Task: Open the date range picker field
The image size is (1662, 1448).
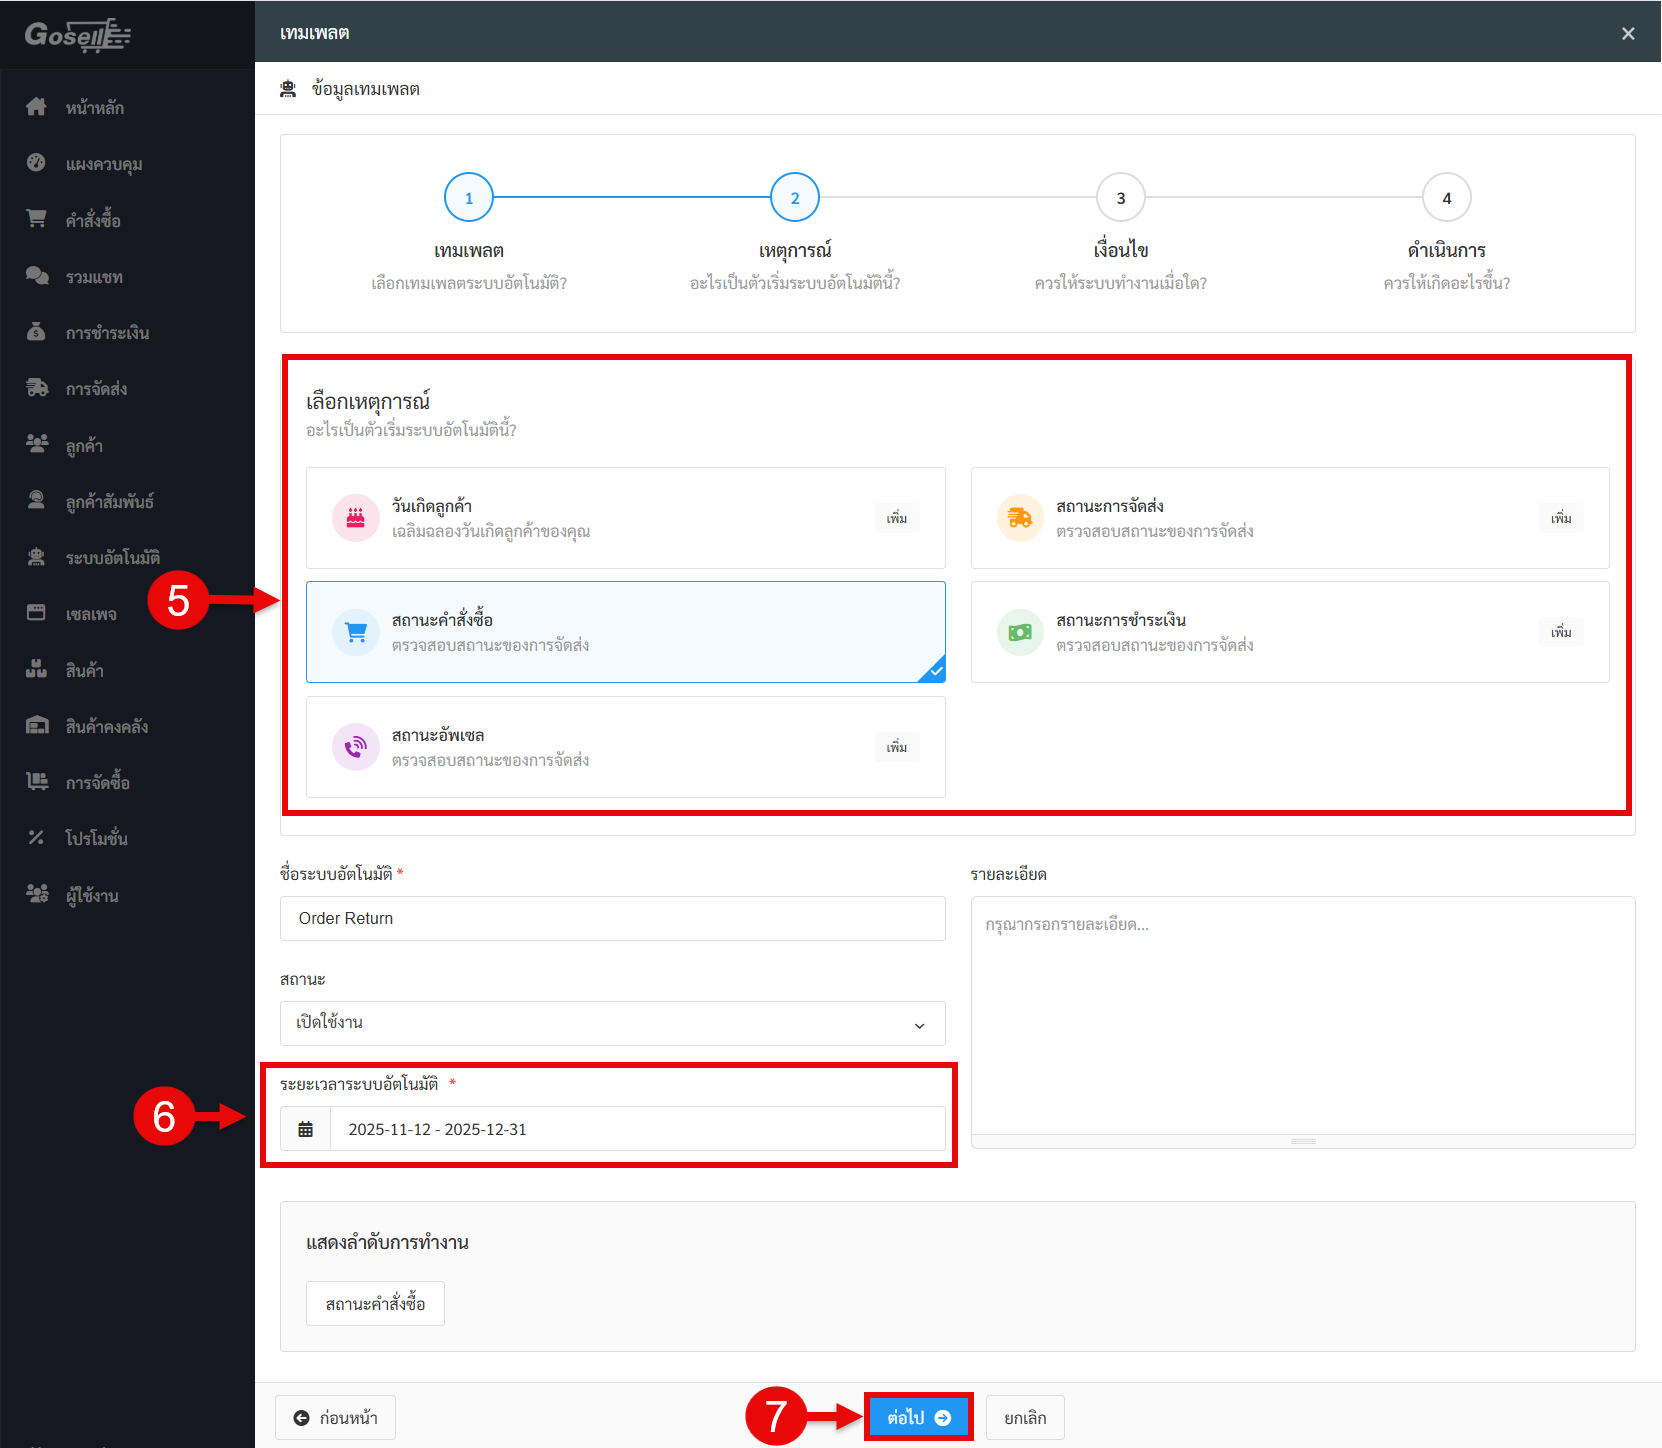Action: click(x=636, y=1129)
